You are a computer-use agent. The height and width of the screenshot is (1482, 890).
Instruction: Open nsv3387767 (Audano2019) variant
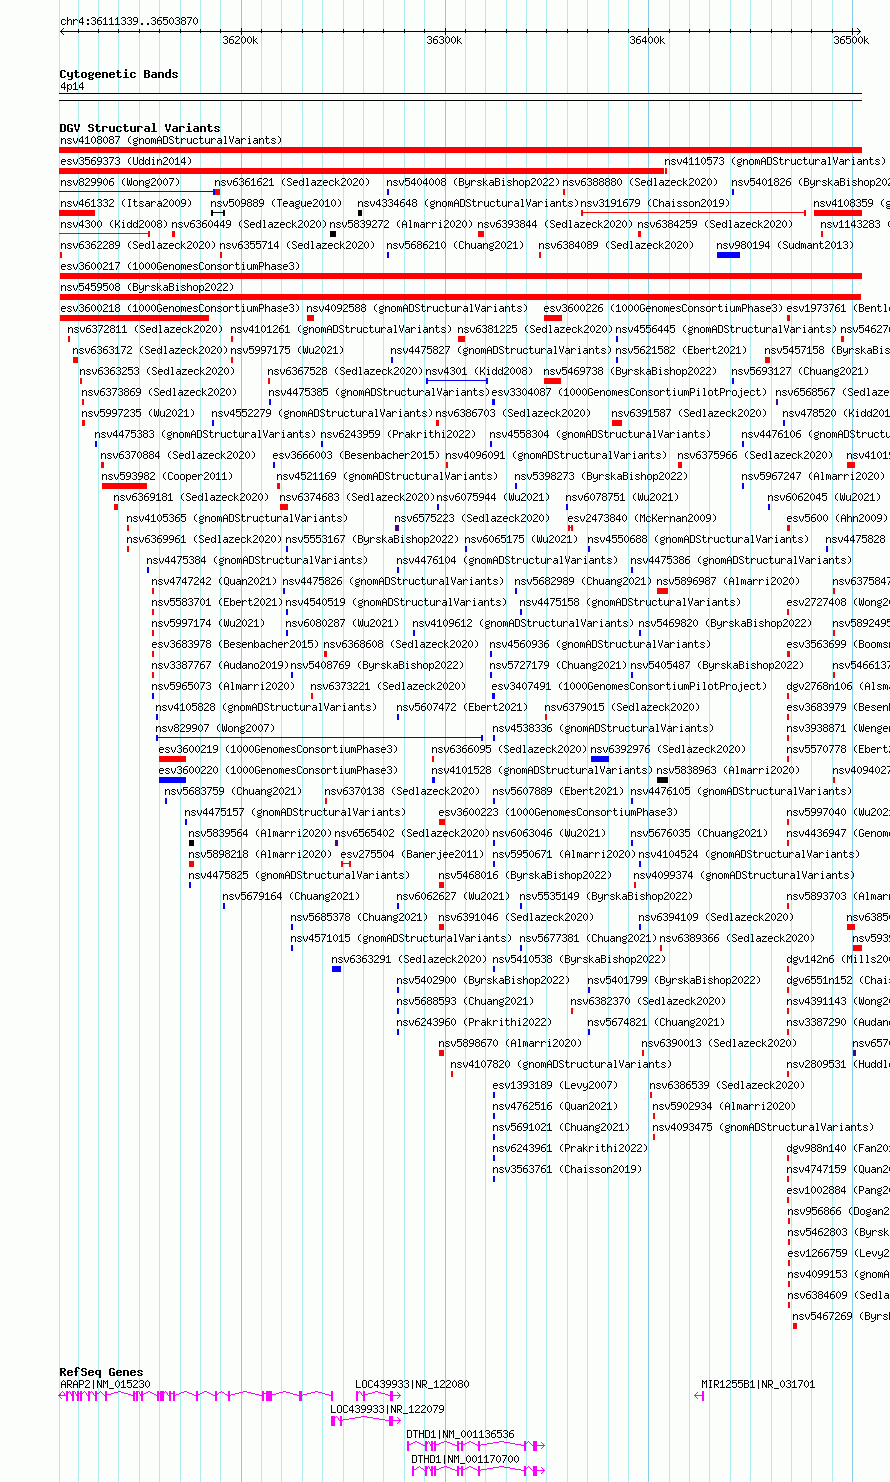coord(220,665)
